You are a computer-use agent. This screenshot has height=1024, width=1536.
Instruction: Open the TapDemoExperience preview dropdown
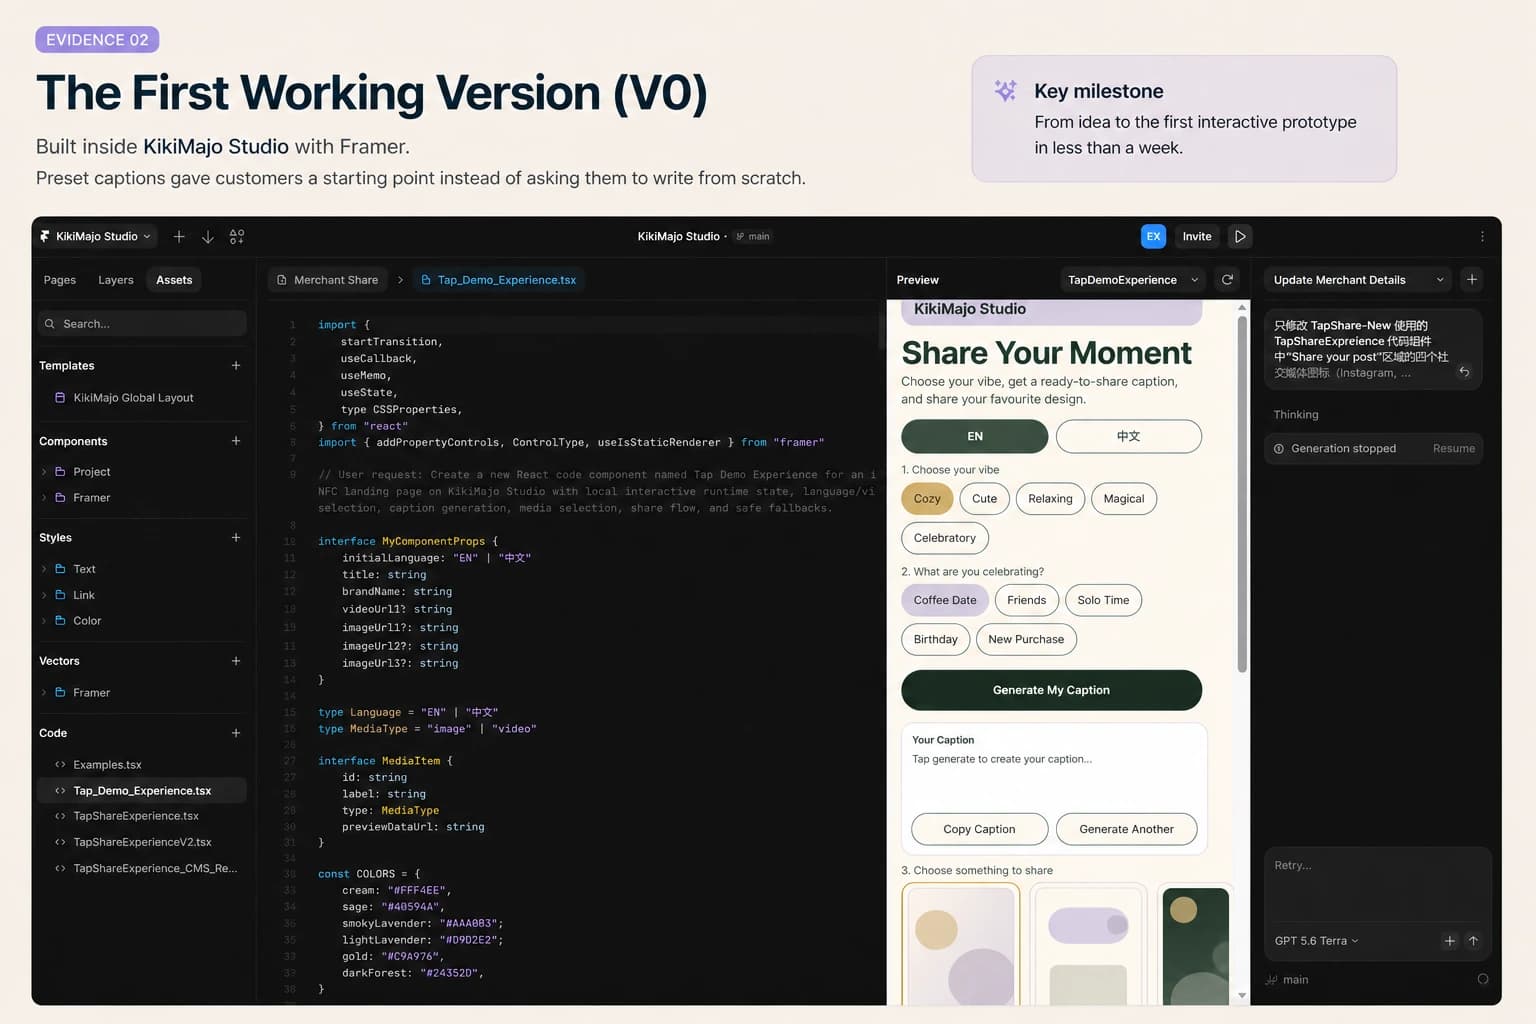click(1133, 280)
